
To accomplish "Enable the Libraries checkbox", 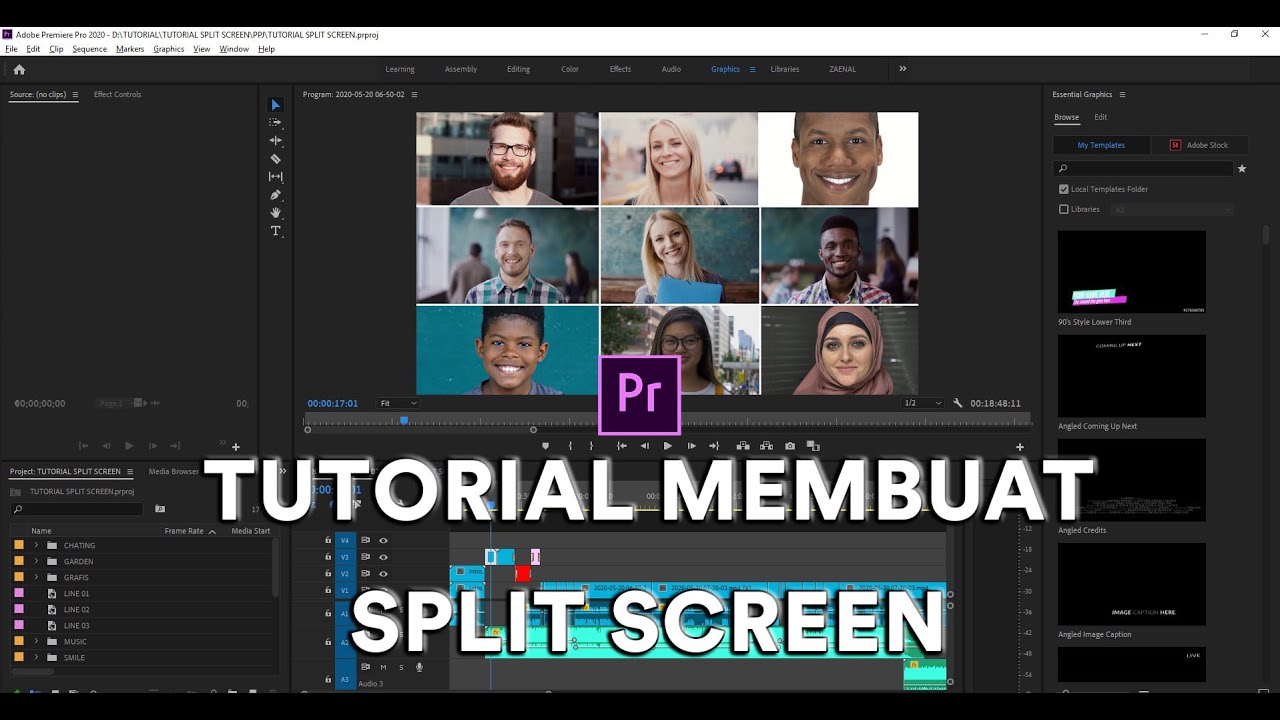I will coord(1064,209).
